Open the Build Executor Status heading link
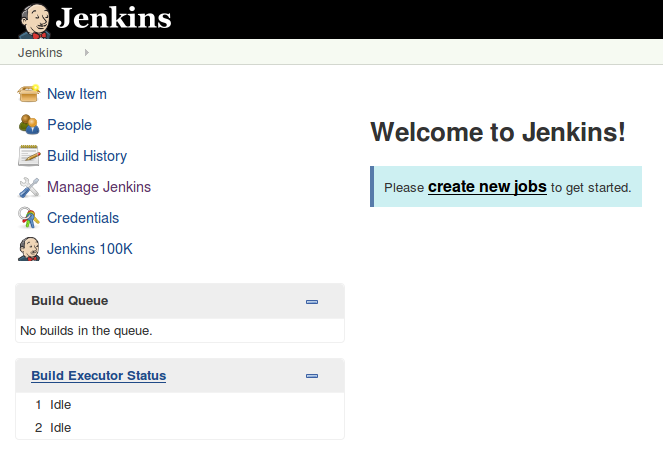The width and height of the screenshot is (663, 454). [98, 376]
